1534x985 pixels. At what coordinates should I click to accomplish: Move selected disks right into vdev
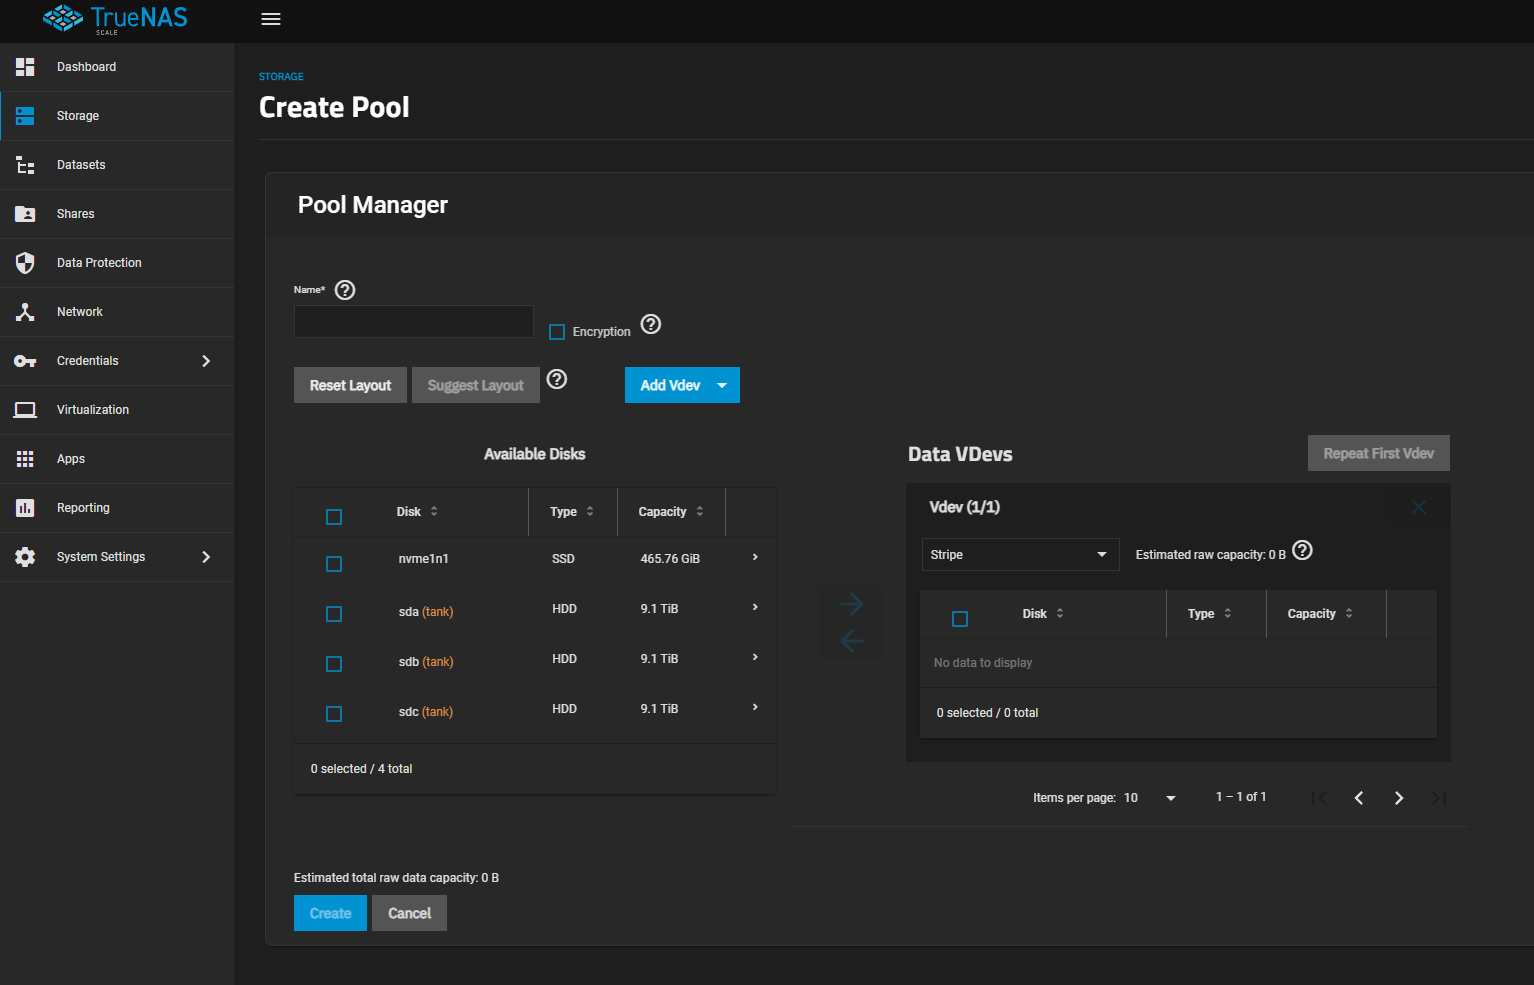tap(851, 604)
